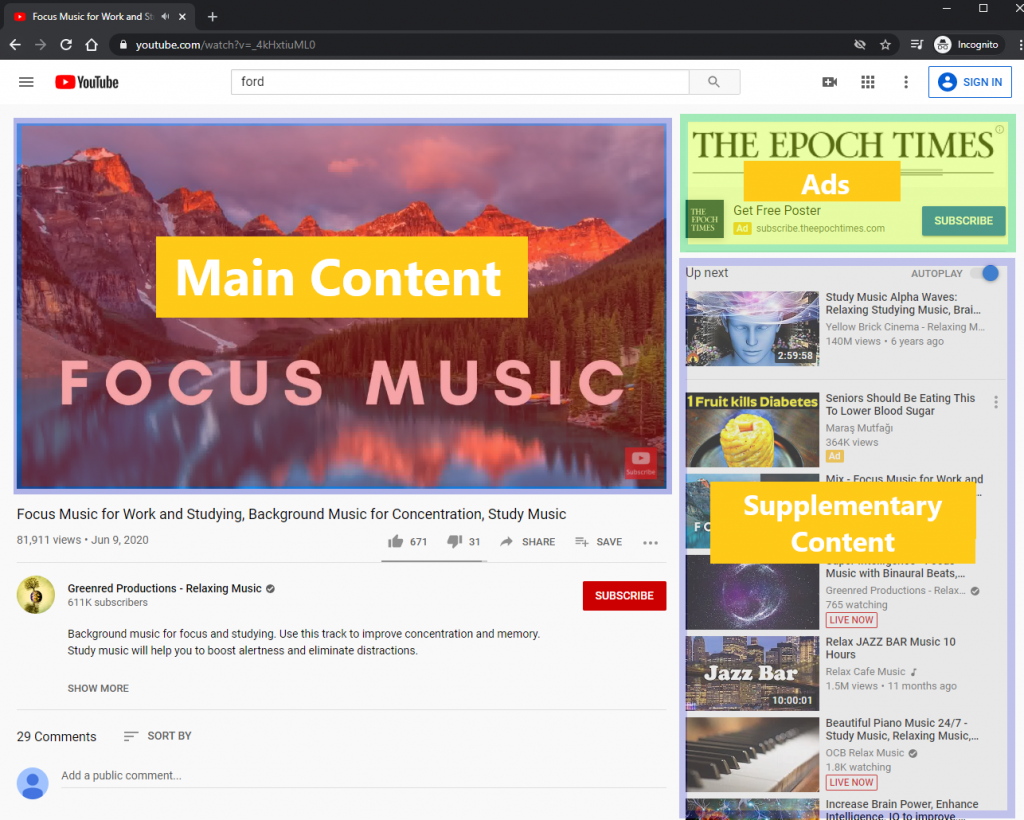Open the YouTube hamburger guide menu

(x=26, y=82)
